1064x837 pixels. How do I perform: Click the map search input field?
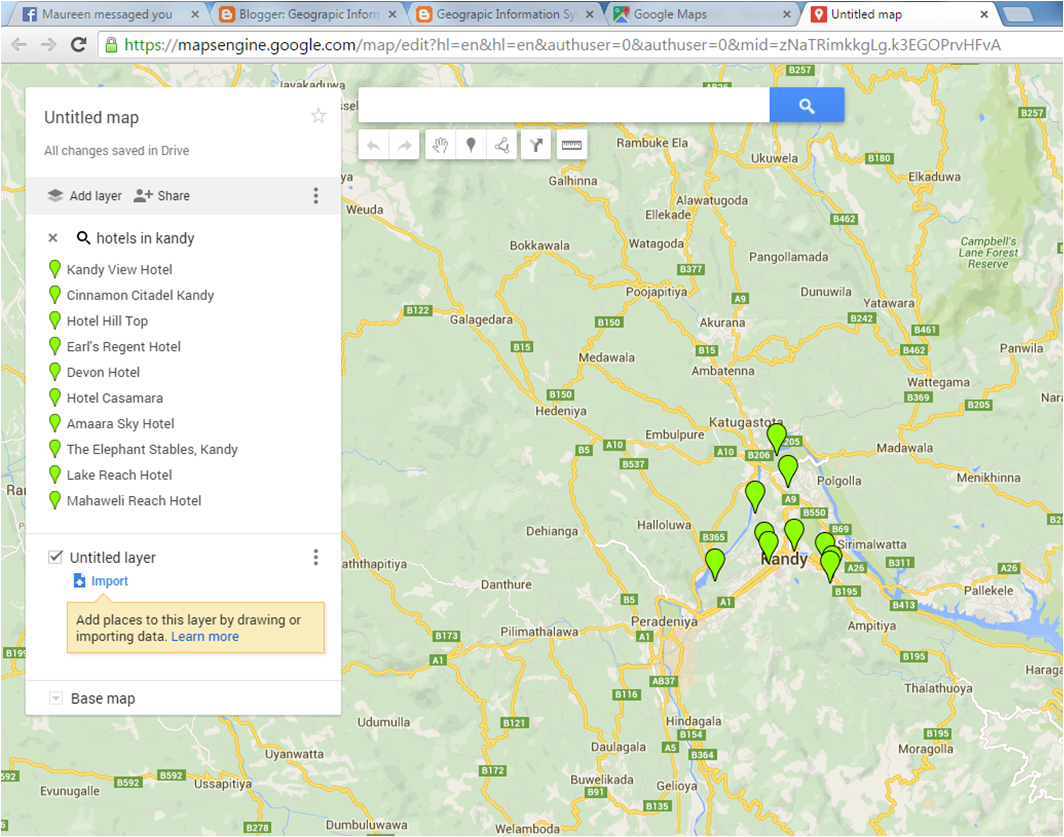[564, 105]
